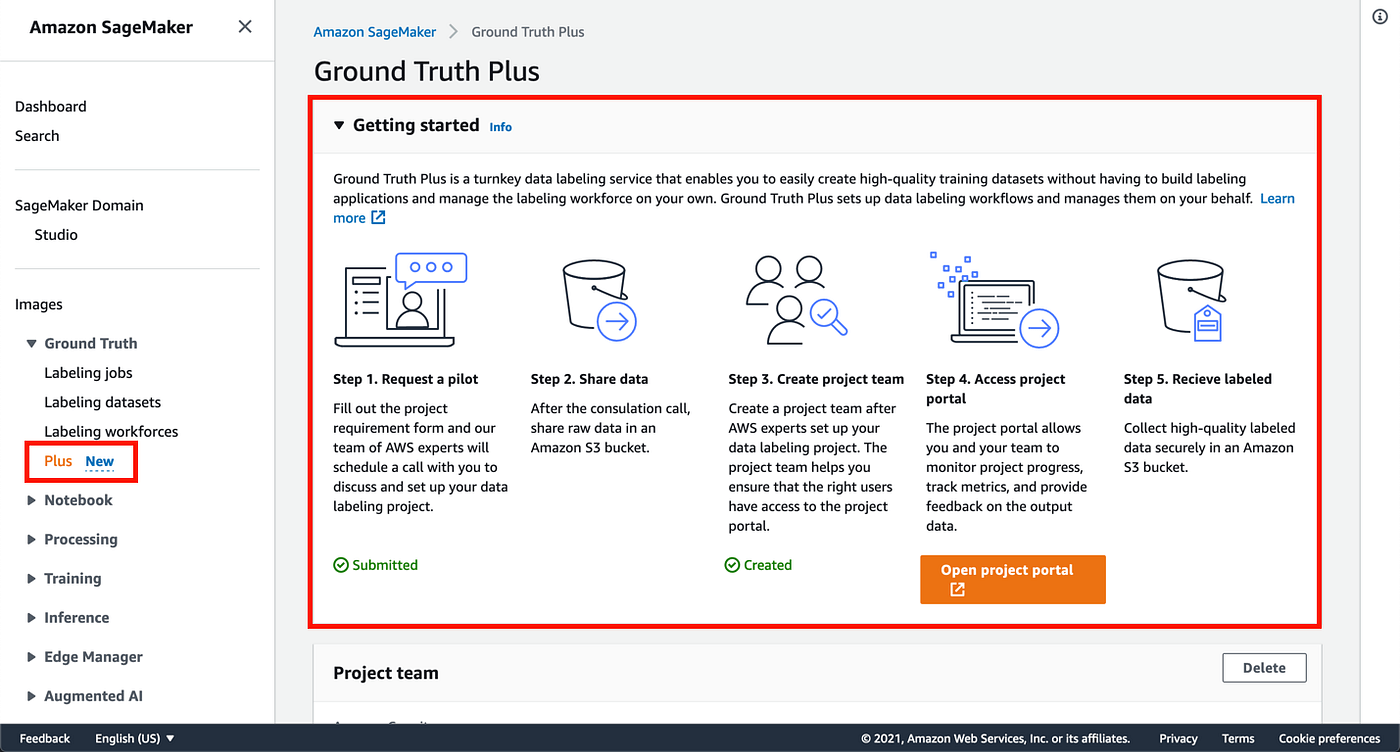Select Plus under Ground Truth

coord(58,461)
